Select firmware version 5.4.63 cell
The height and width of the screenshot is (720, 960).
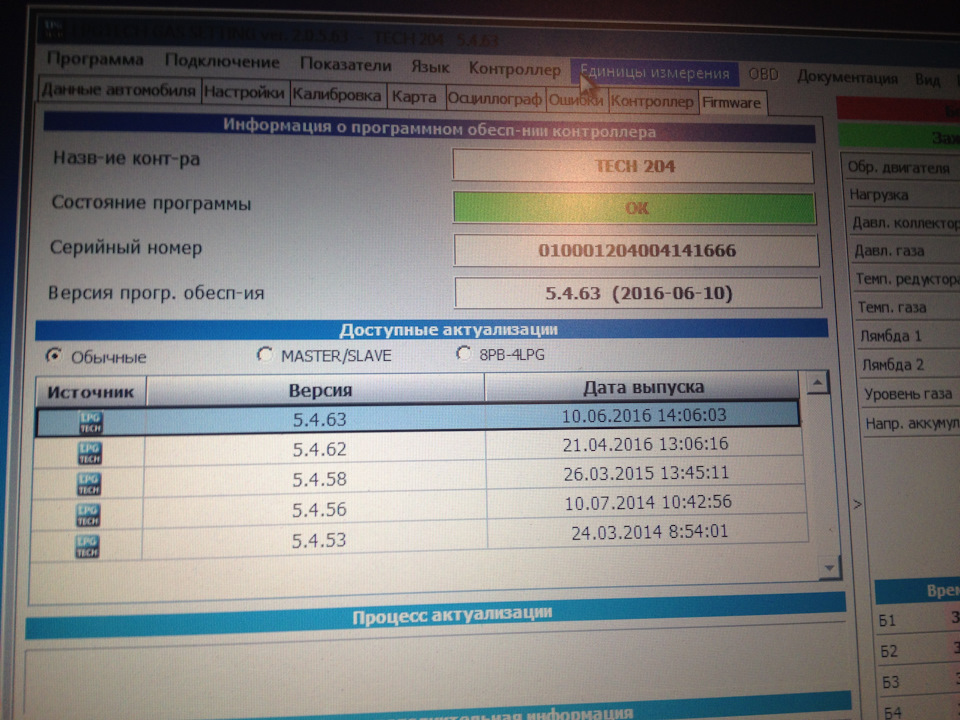click(x=317, y=419)
